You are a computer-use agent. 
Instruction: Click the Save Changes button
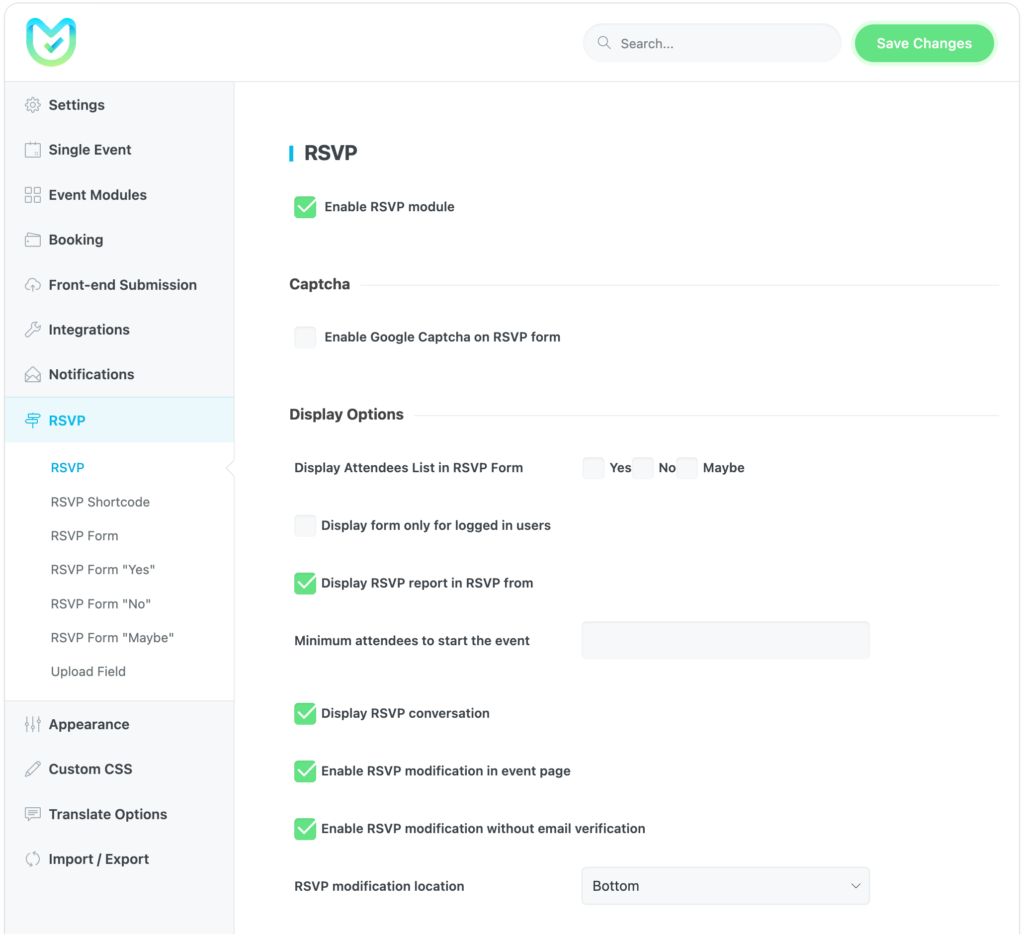tap(923, 43)
